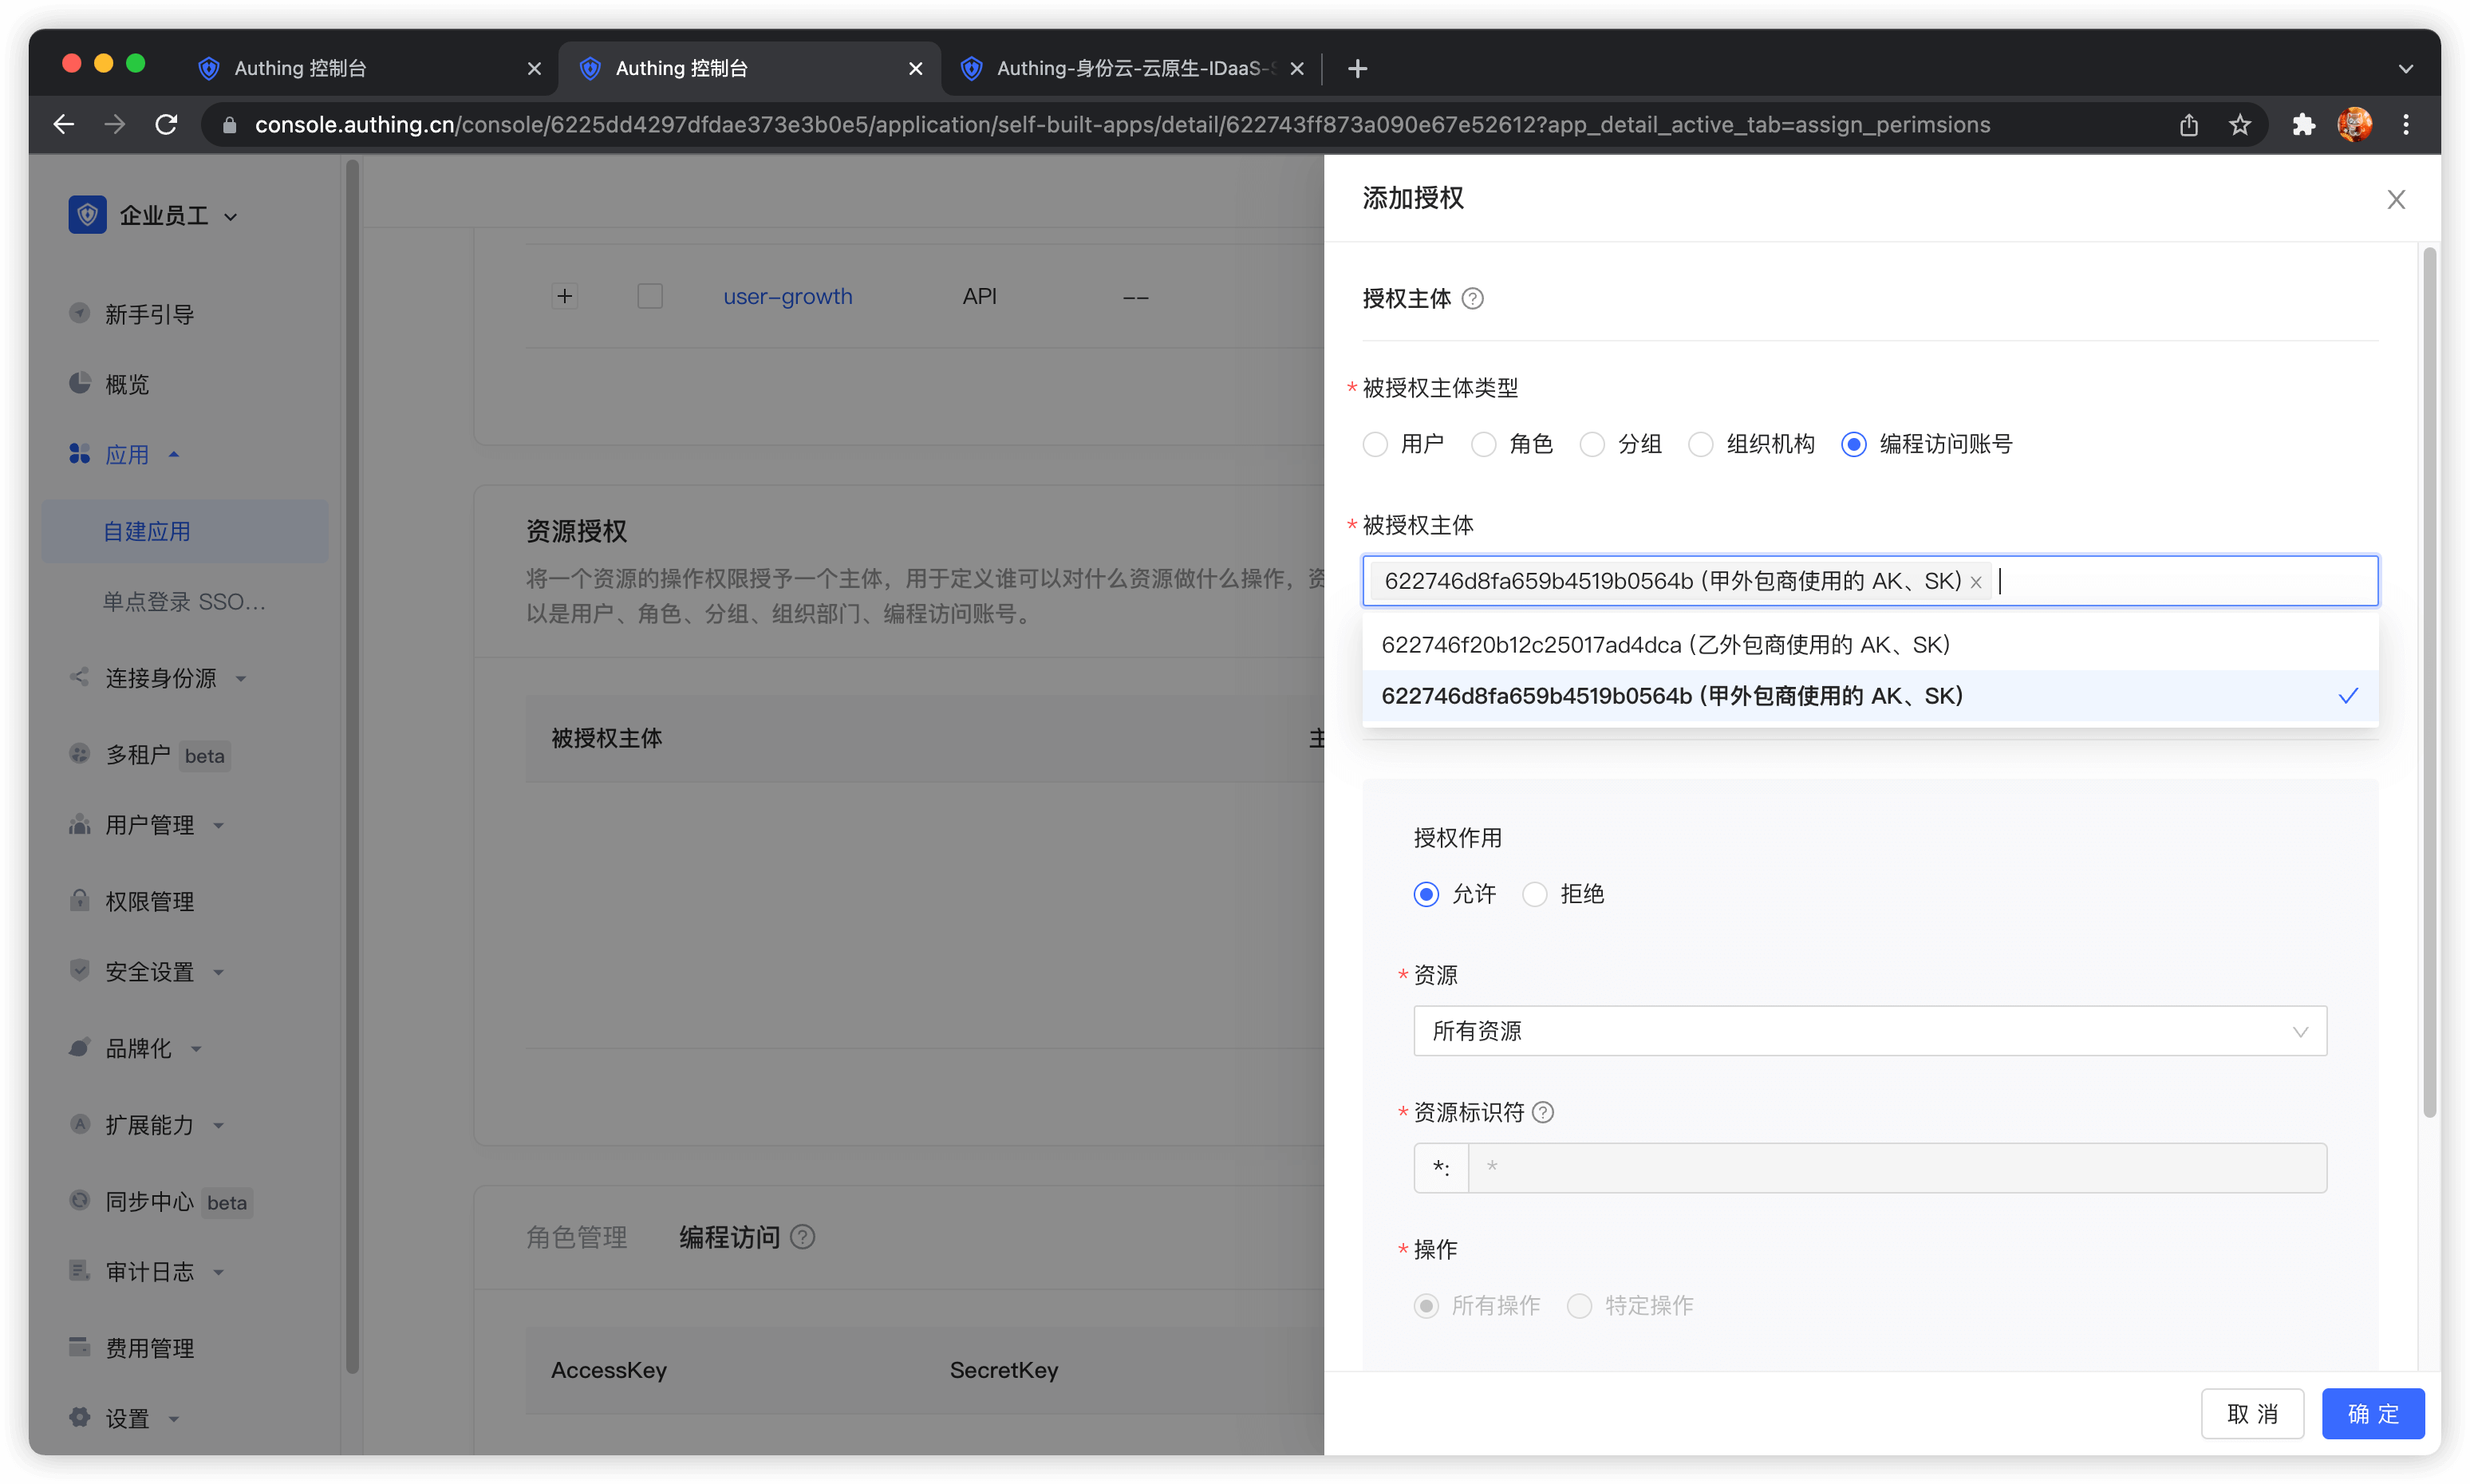
Task: Click the help icon beside 授权主体
Action: coord(1472,298)
